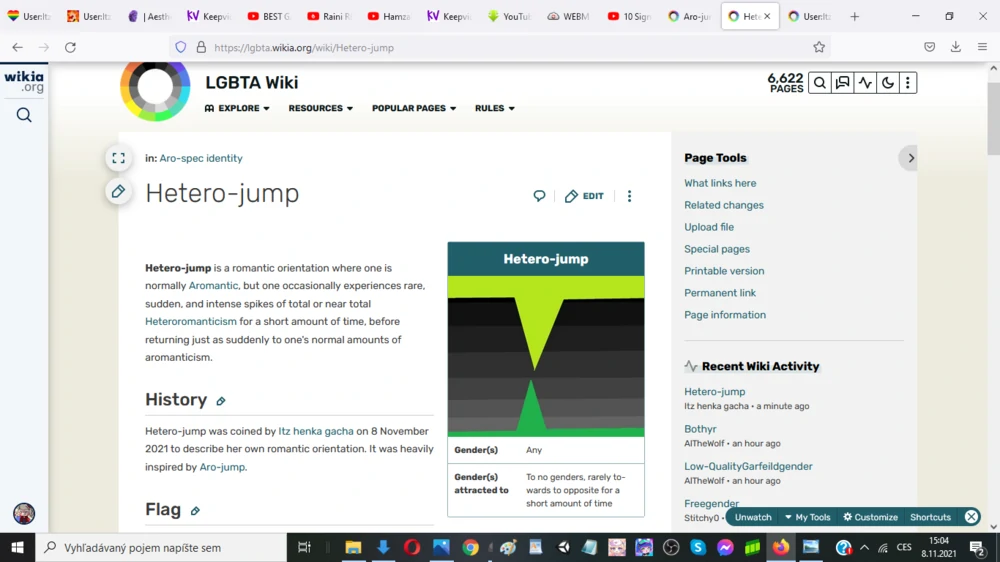The image size is (1000, 562).
Task: Edit the Flag section pencil icon
Action: pyautogui.click(x=195, y=511)
